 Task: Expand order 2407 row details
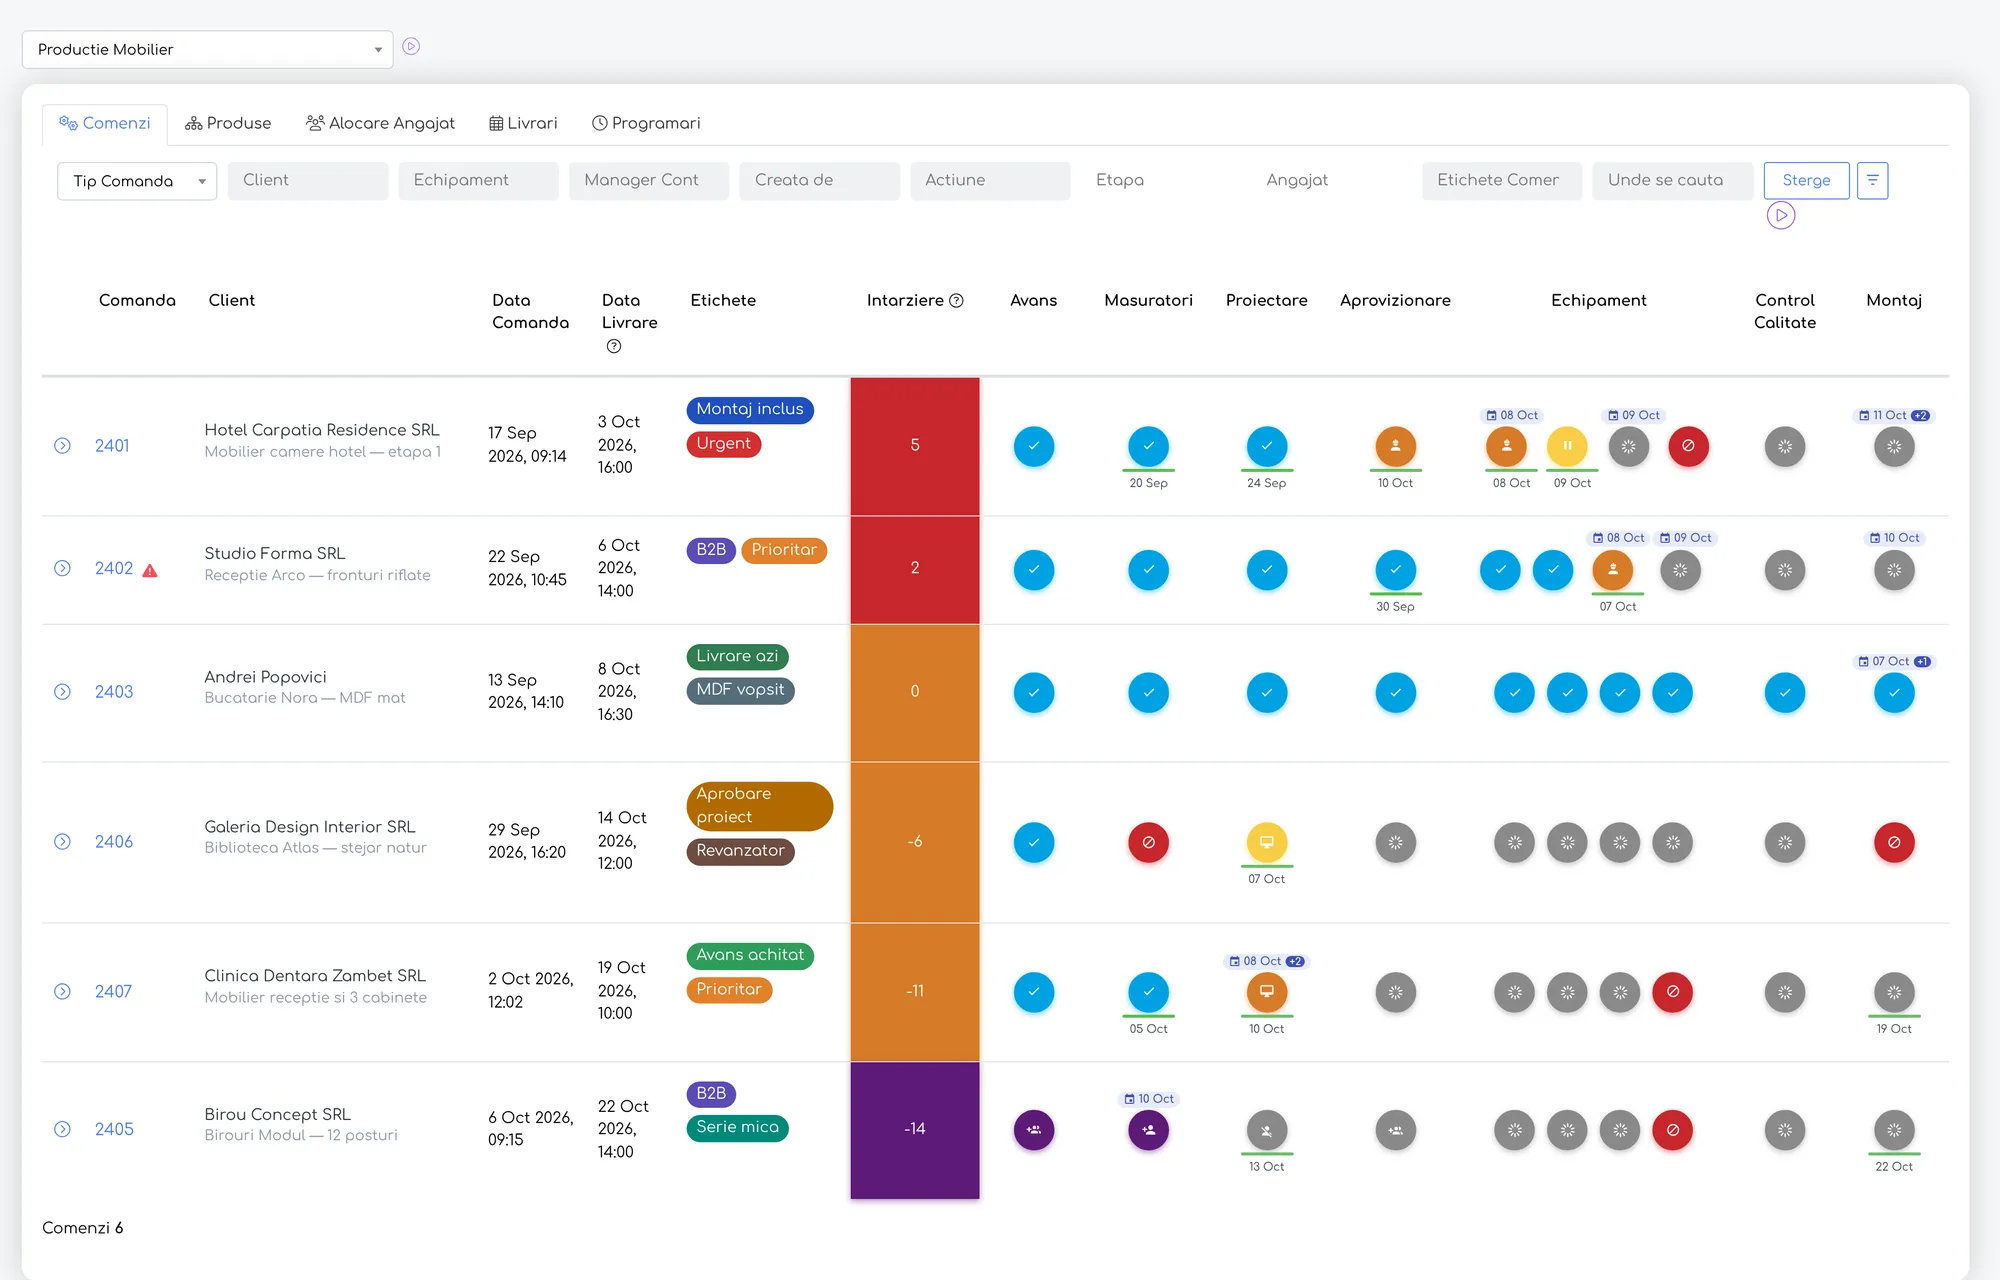pos(62,991)
